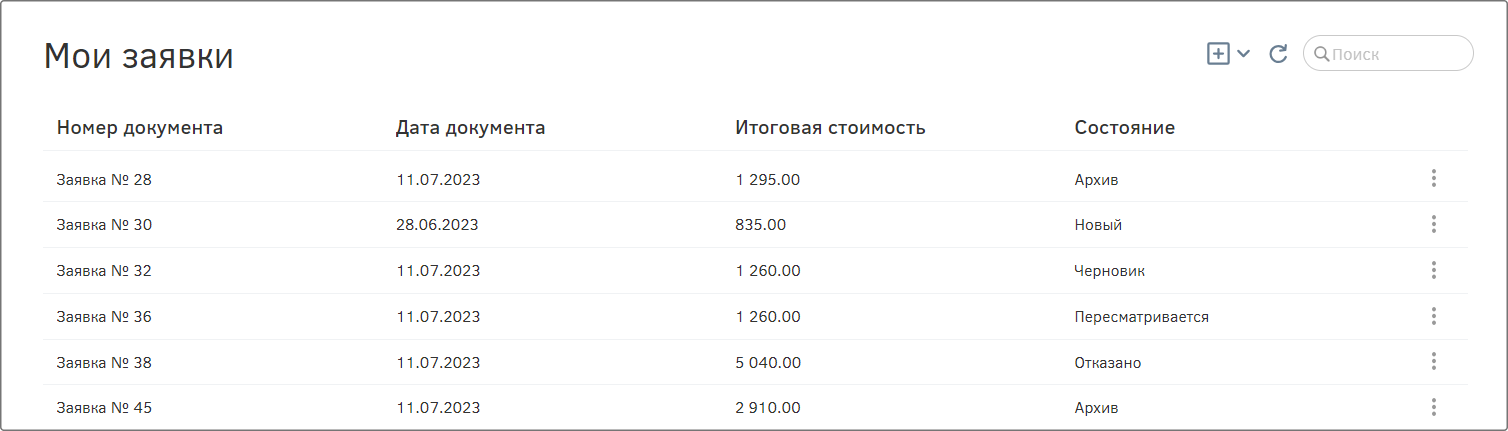Open the three-dot menu for Заявка № 36
Viewport: 1508px width, 431px height.
[x=1434, y=316]
